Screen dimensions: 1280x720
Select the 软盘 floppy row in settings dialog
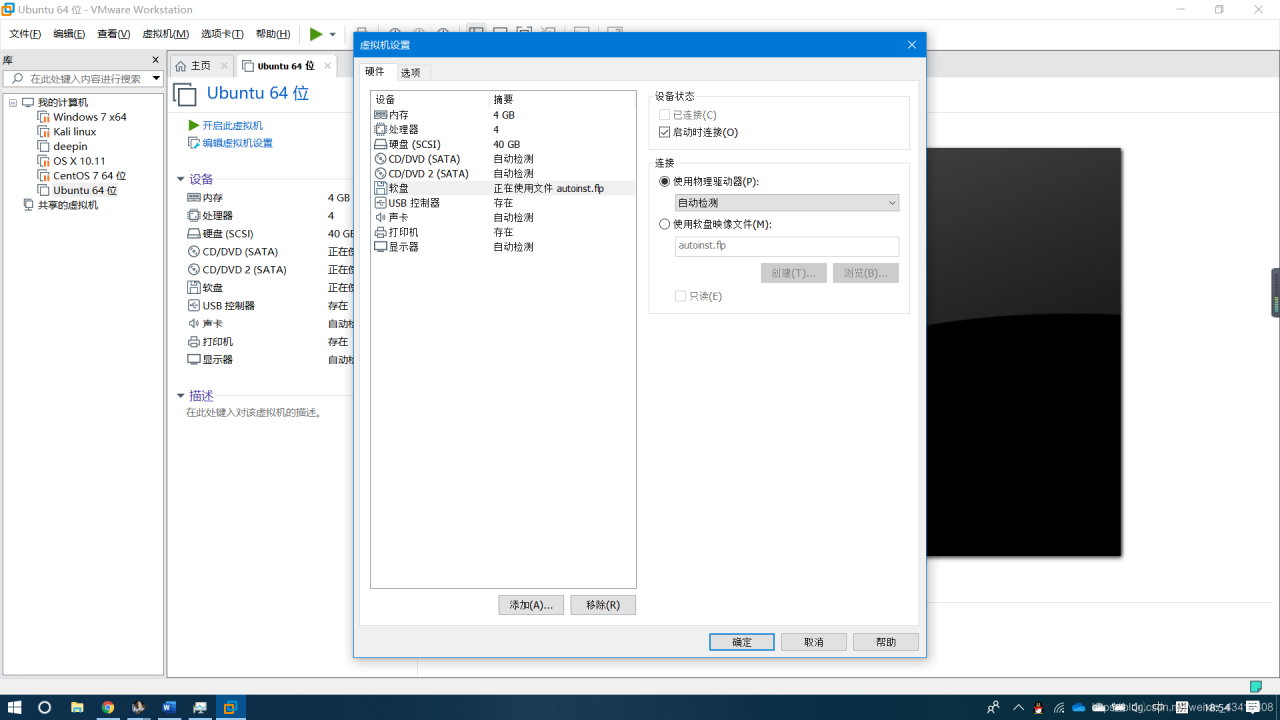tap(503, 188)
